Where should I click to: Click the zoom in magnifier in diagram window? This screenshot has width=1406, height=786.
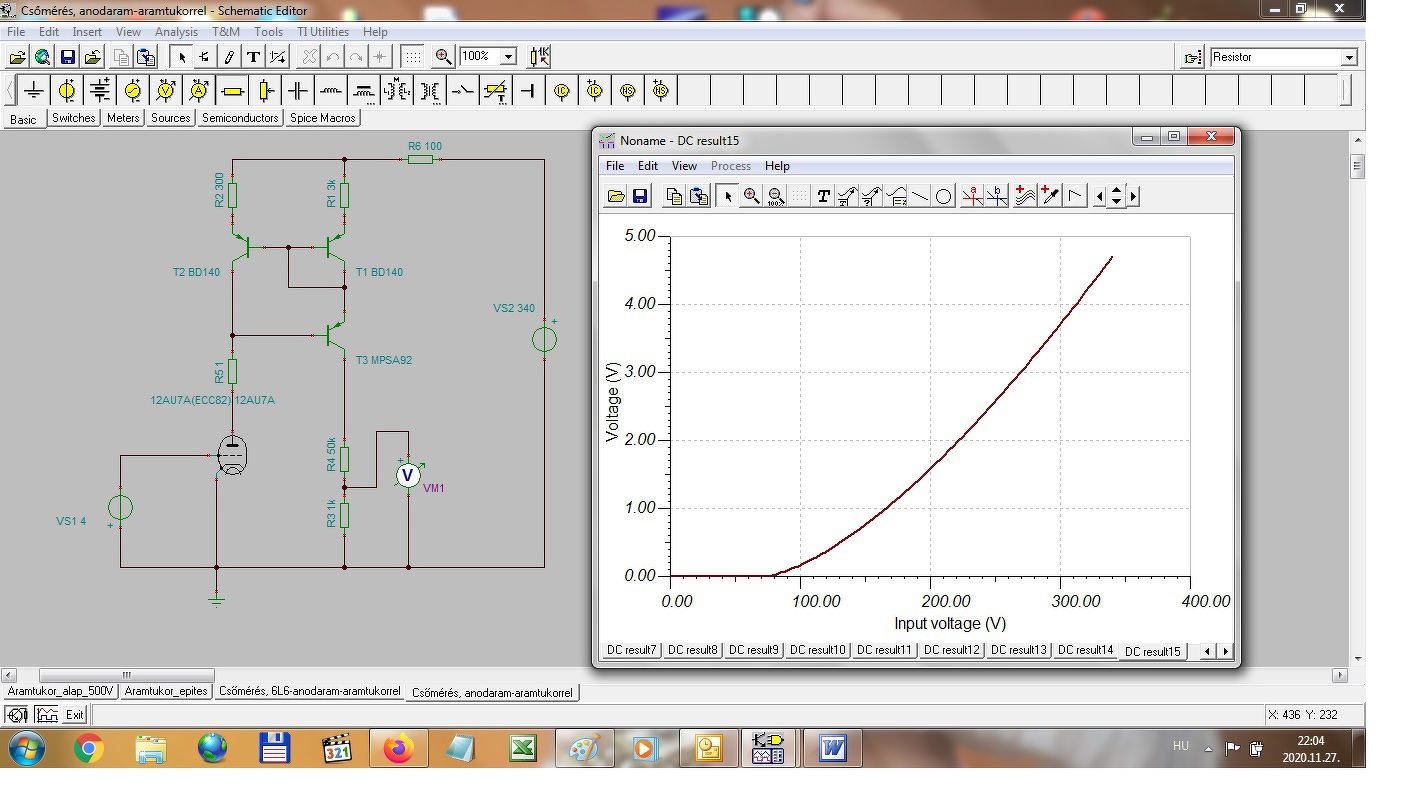[x=751, y=196]
